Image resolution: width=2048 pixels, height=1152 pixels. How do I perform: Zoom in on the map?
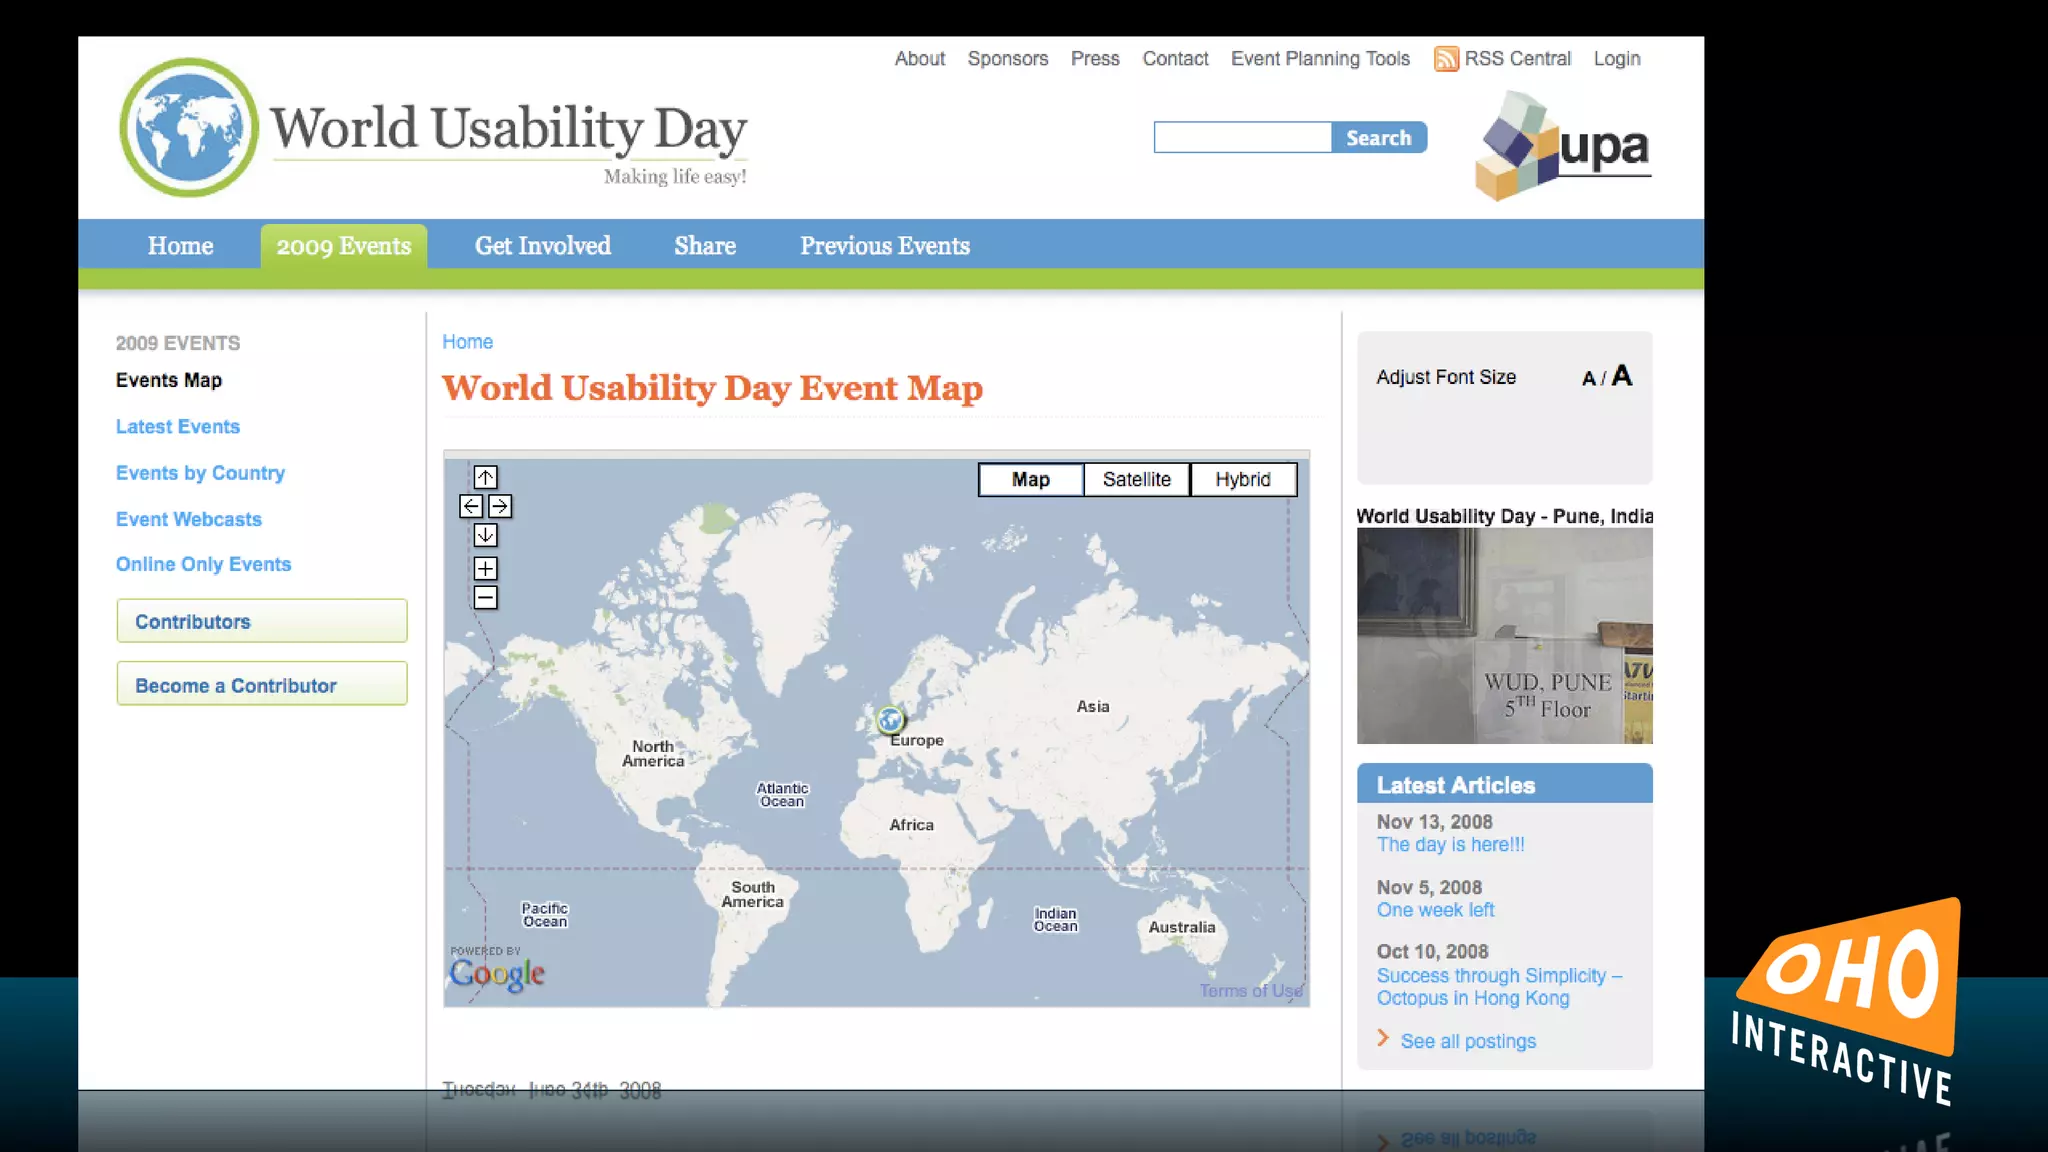tap(485, 568)
